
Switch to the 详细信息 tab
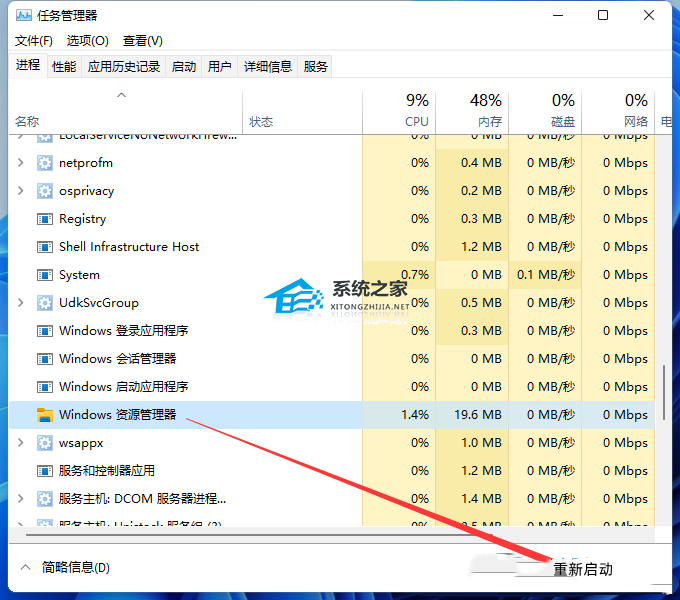pyautogui.click(x=268, y=67)
